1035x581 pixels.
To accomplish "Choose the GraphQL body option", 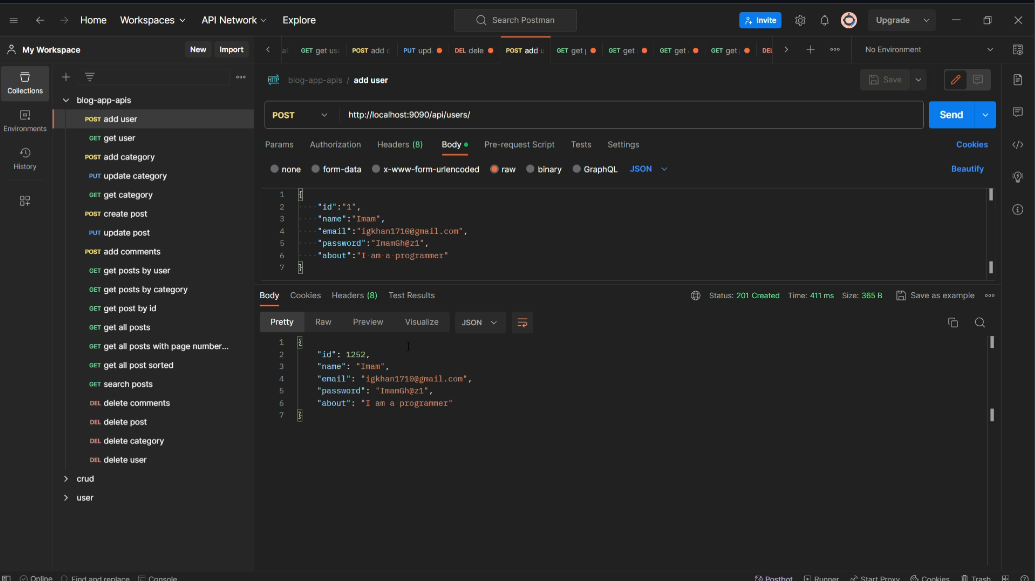I will pos(595,169).
